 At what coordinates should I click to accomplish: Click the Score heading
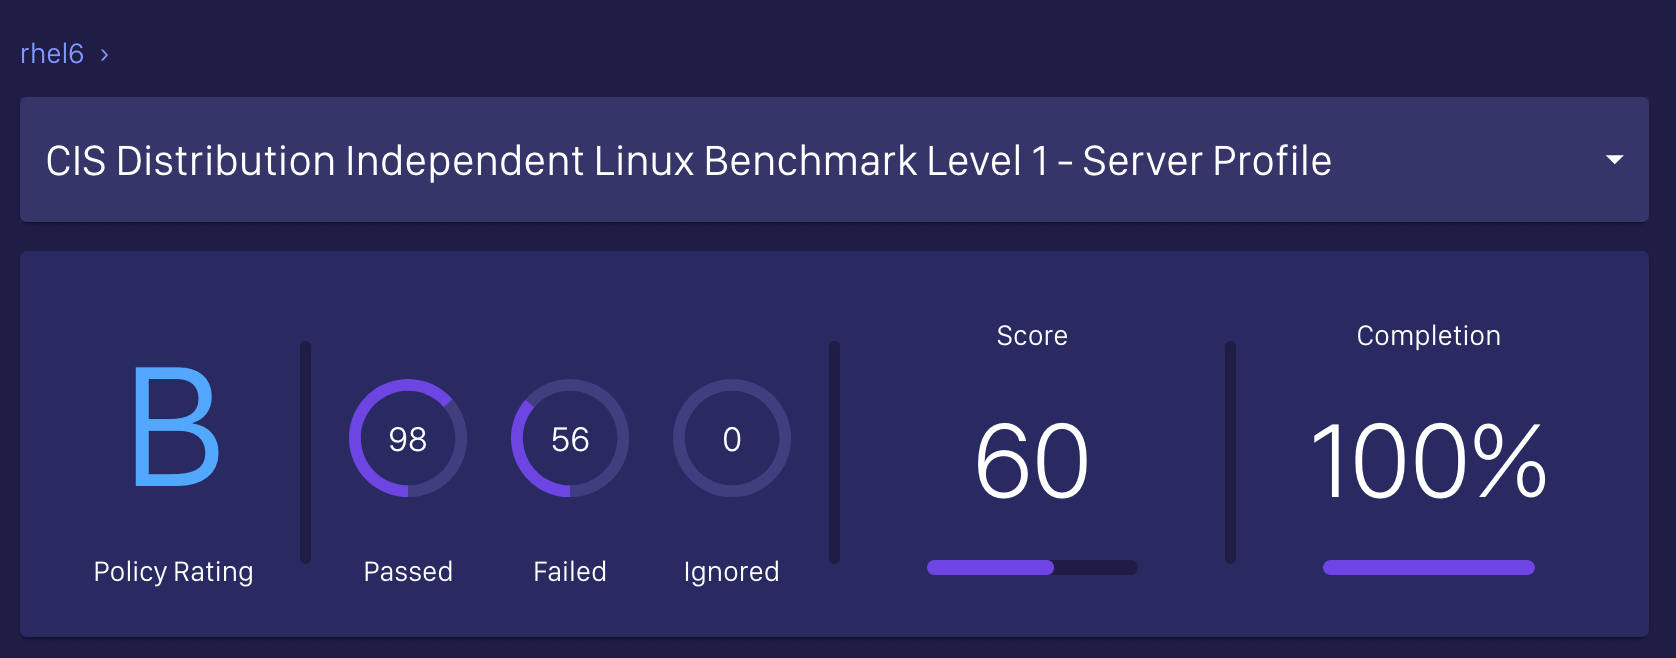[x=1032, y=336]
